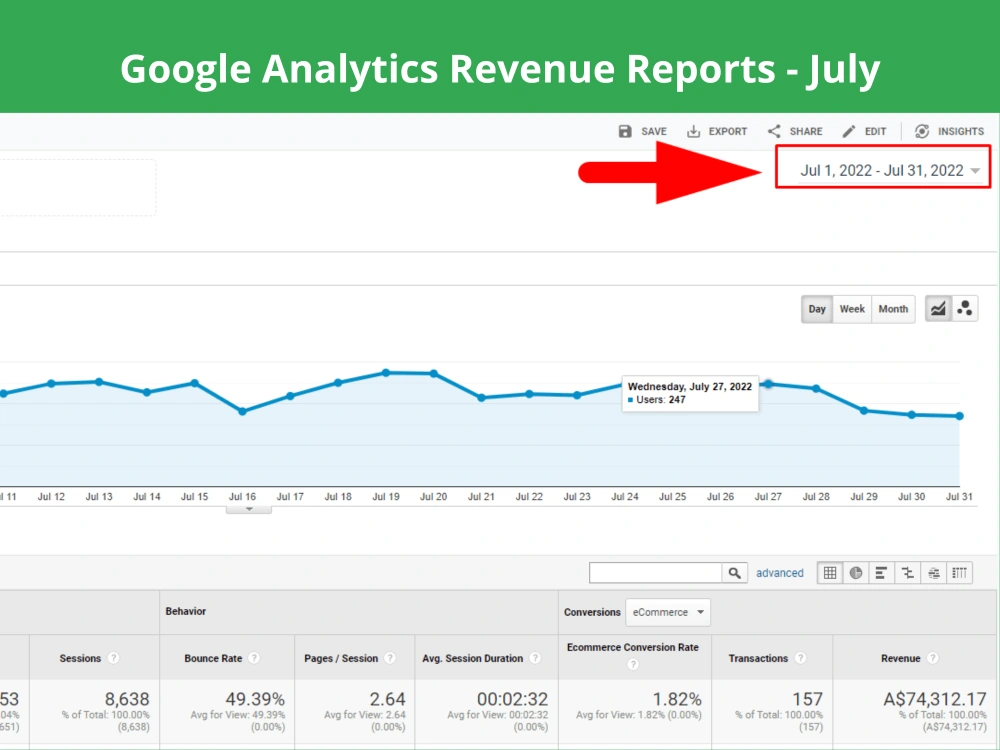Click the Save floppy disk icon
Viewport: 1000px width, 750px height.
click(625, 131)
